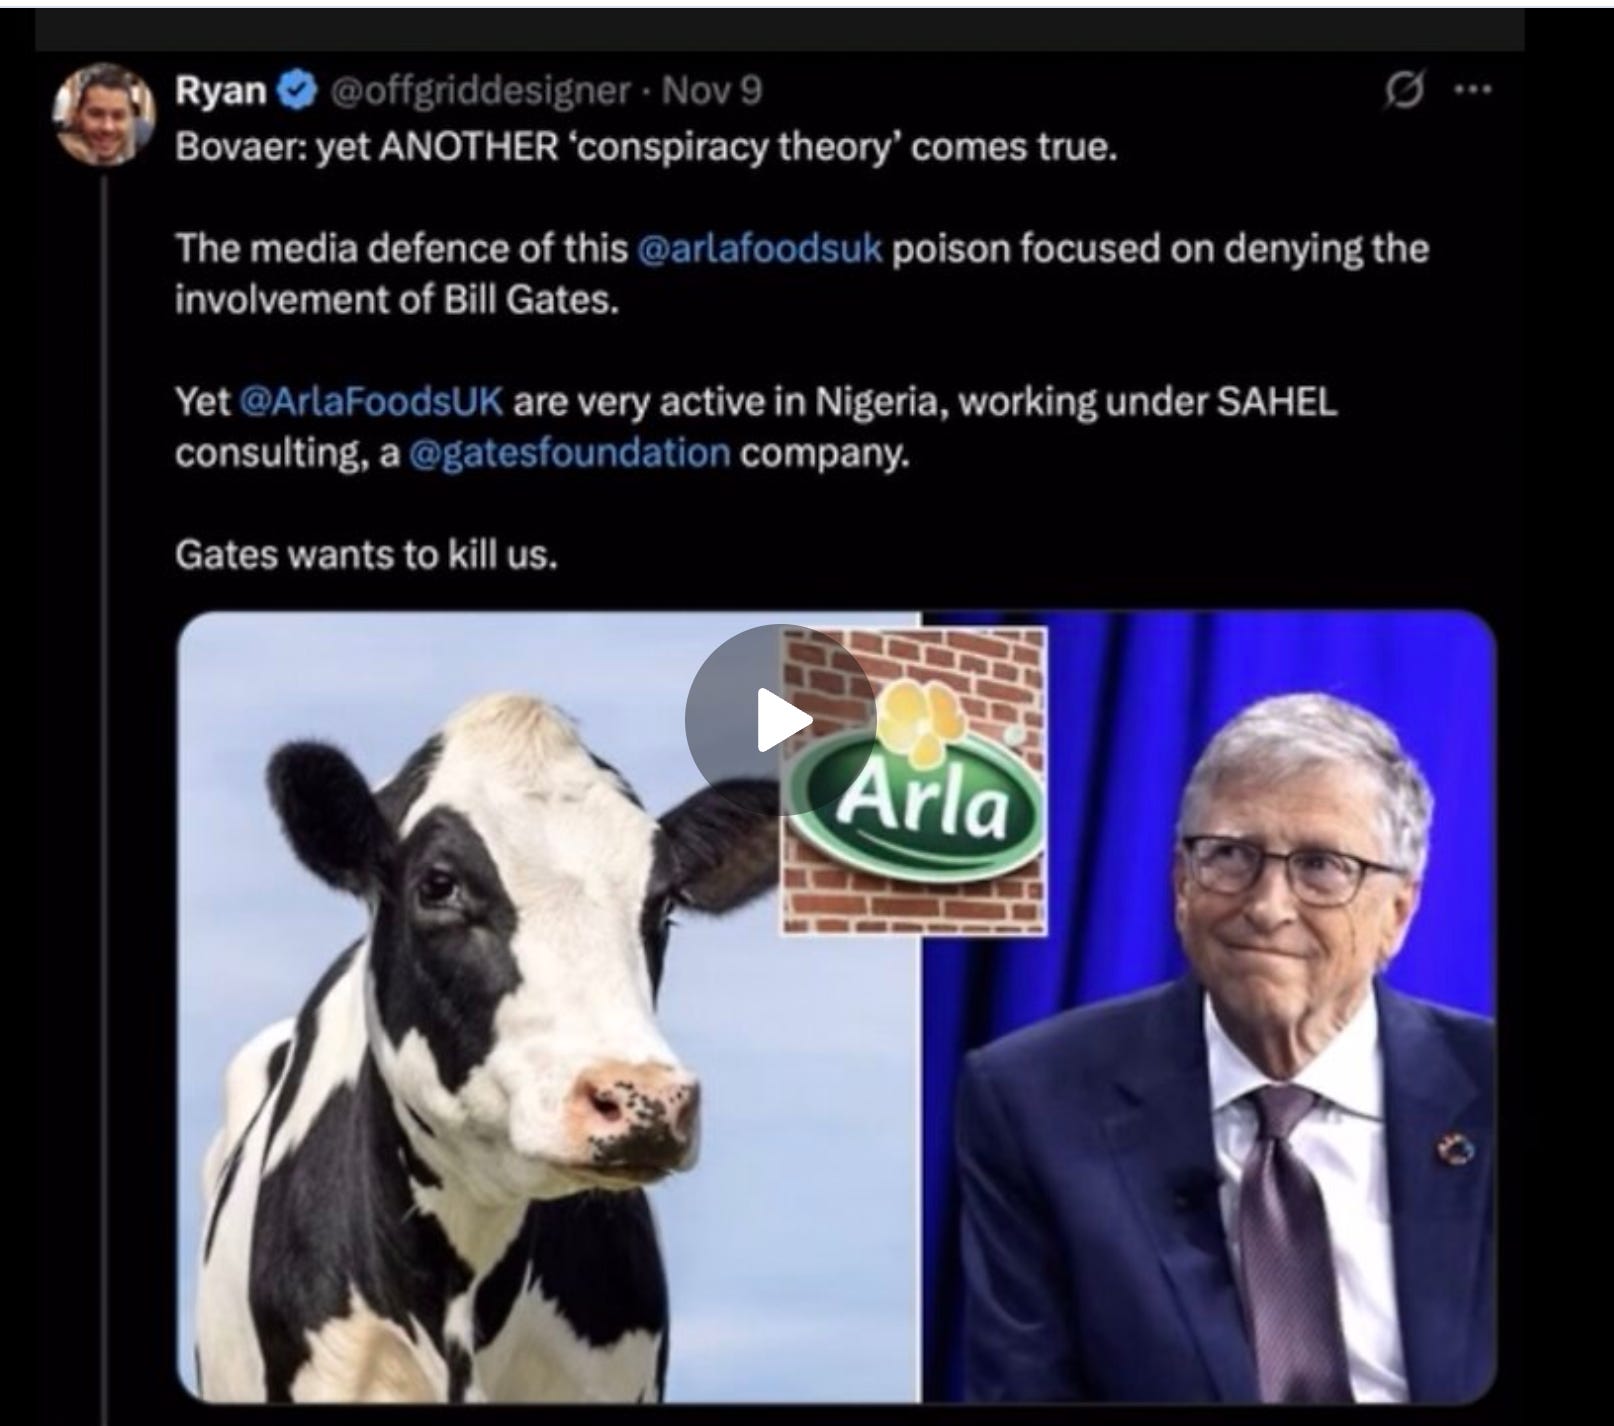
Task: Click the Arla logo image inset
Action: [913, 780]
